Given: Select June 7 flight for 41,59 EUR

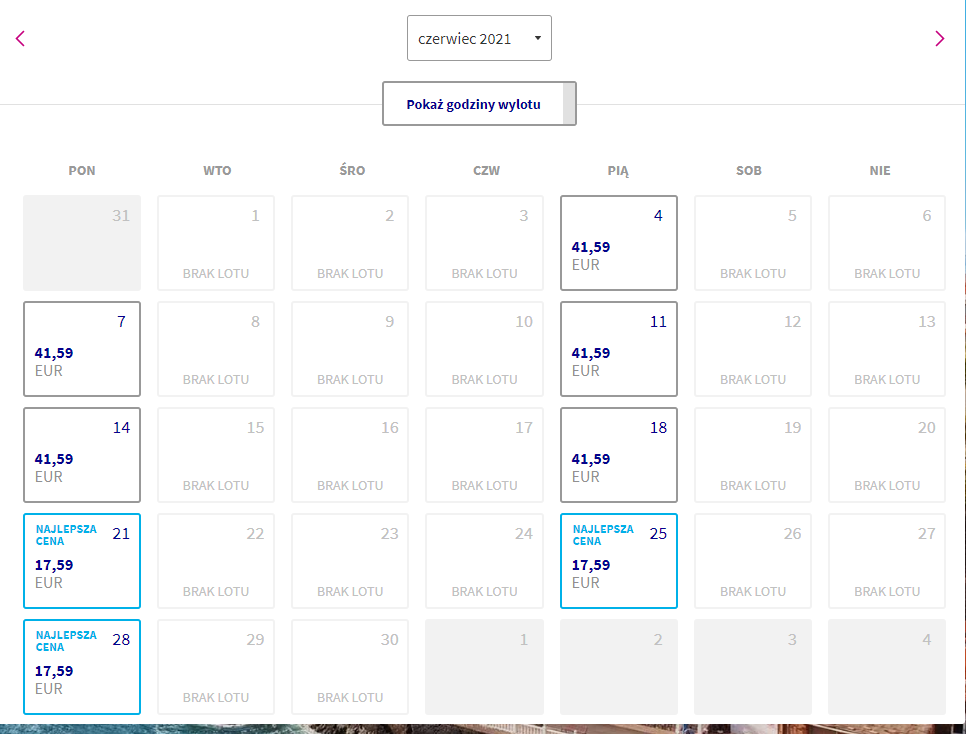Looking at the screenshot, I should [x=82, y=349].
